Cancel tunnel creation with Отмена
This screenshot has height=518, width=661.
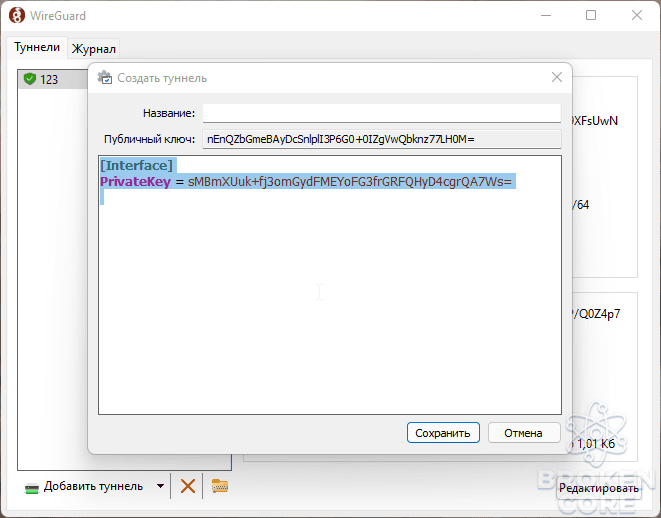[x=524, y=433]
